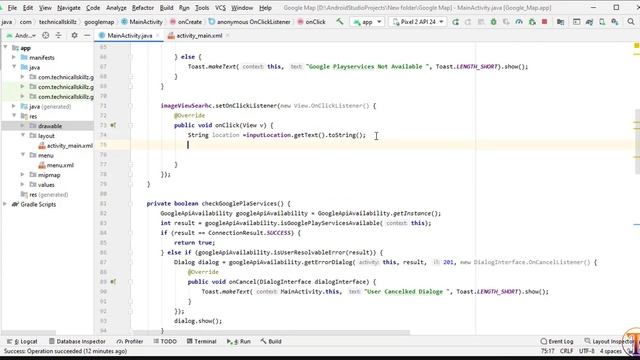Viewport: 640px width, 360px height.
Task: Click the CRLF line separator status
Action: pyautogui.click(x=566, y=351)
